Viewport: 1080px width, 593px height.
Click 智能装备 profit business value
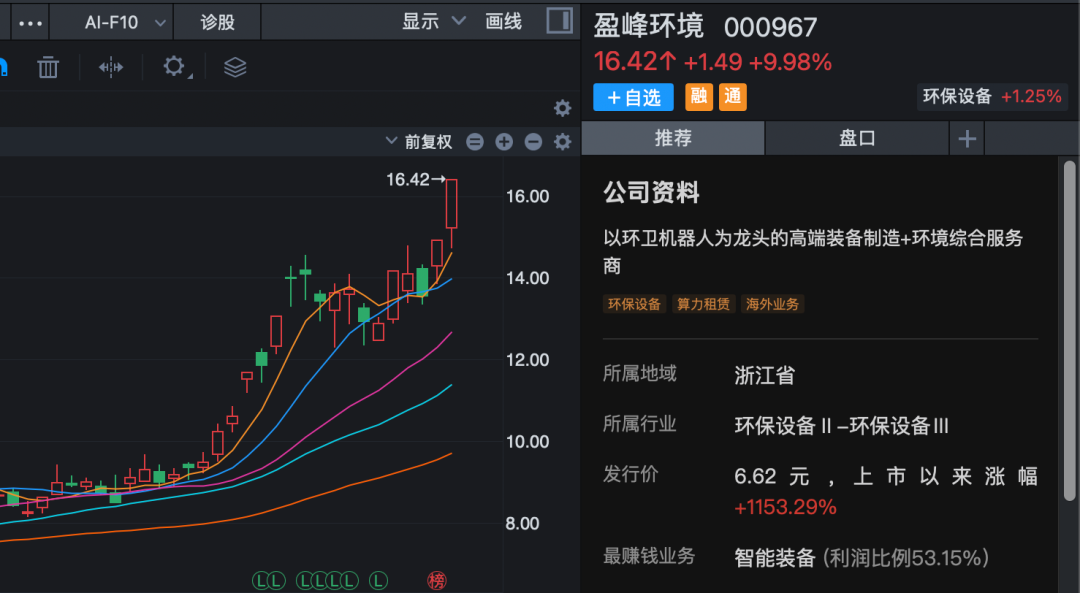coord(775,558)
